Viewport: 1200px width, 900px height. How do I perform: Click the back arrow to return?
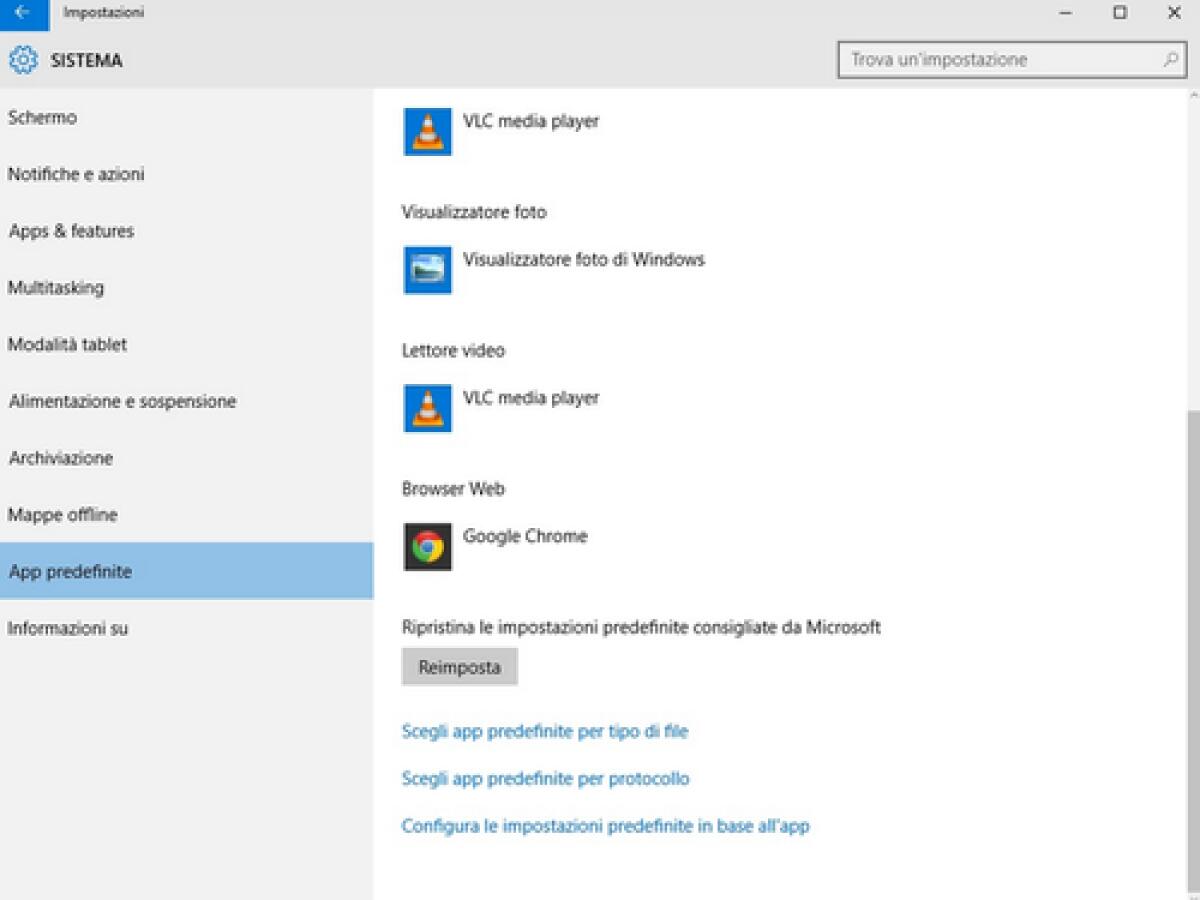pyautogui.click(x=20, y=15)
